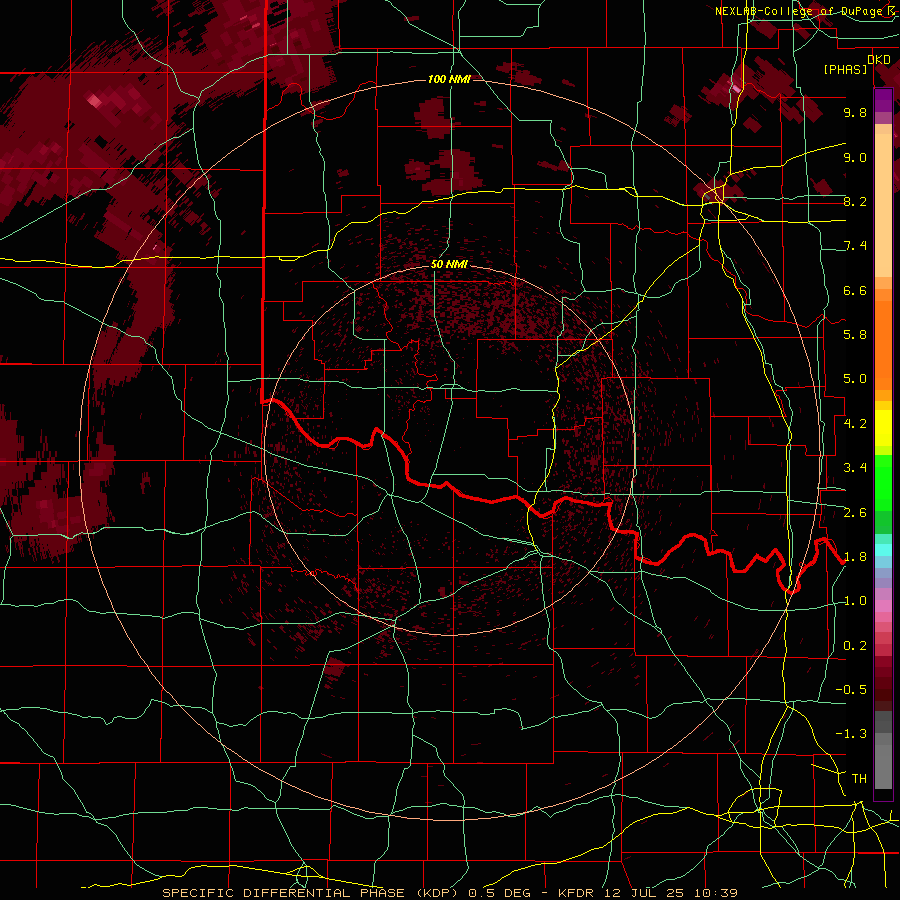This screenshot has width=900, height=900.
Task: Pick the light peach color bar segment
Action: pos(883,207)
